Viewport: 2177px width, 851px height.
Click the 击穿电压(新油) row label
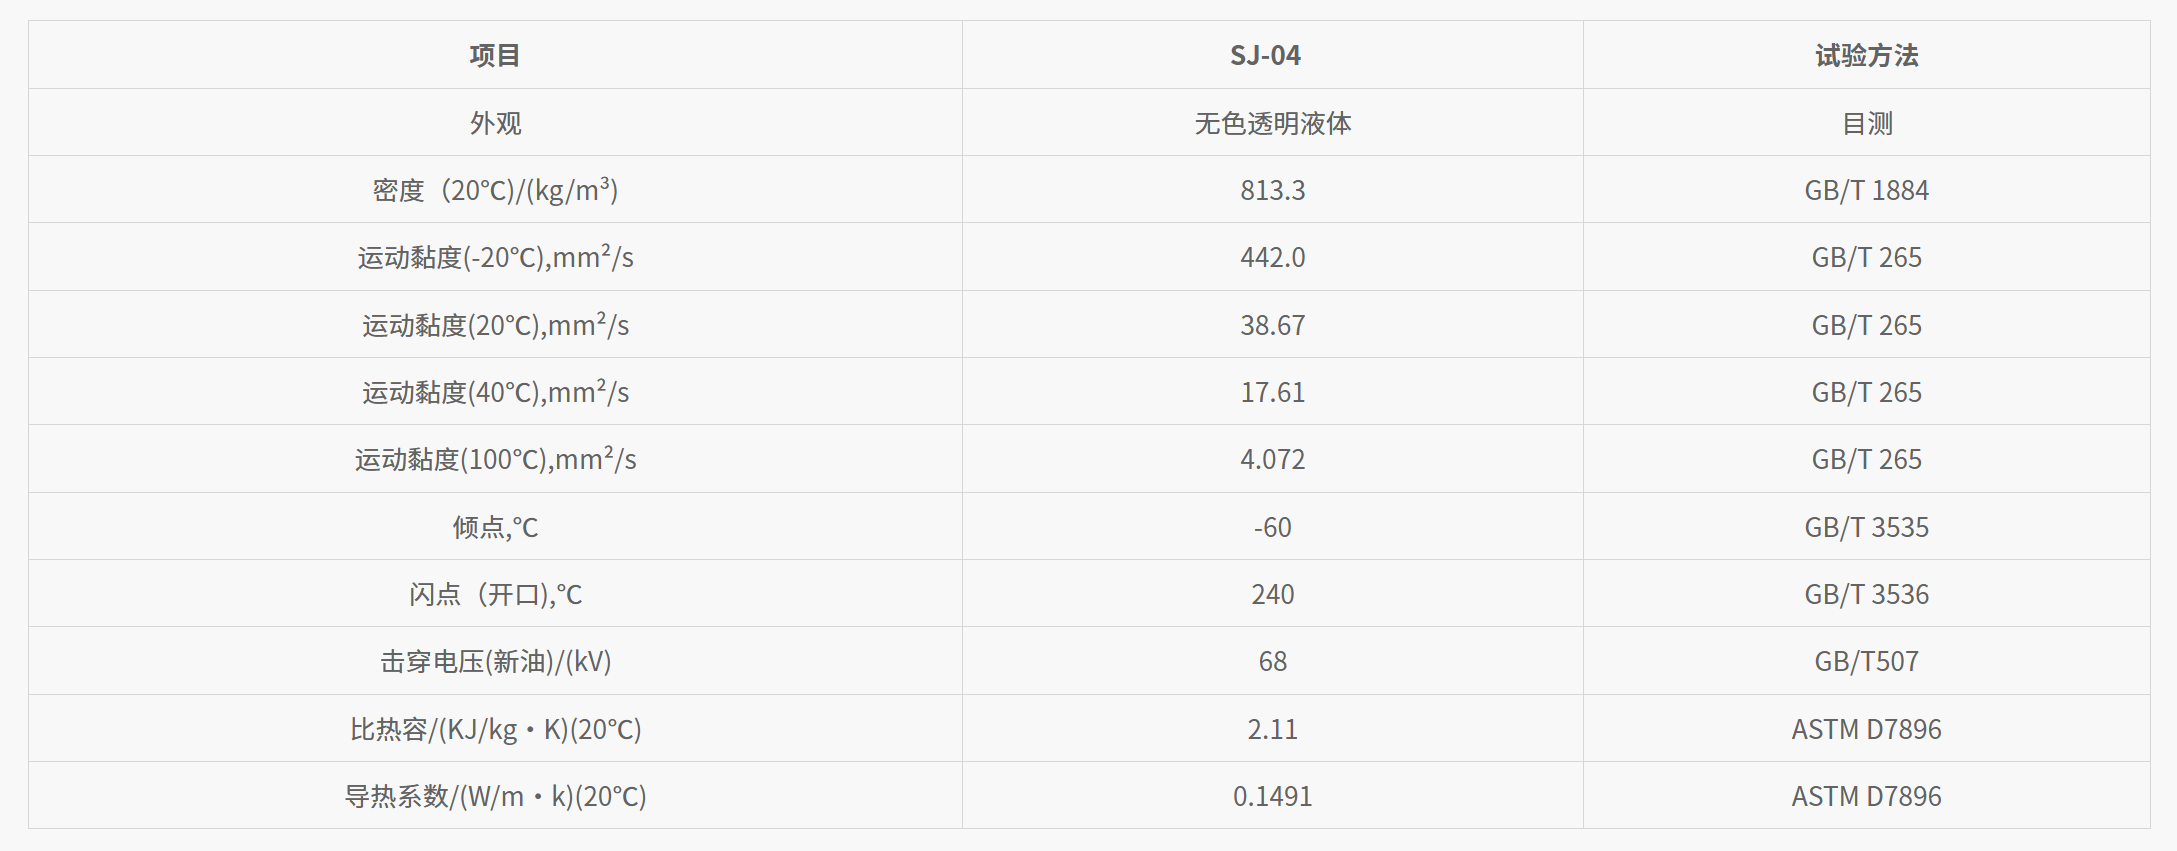(x=495, y=661)
